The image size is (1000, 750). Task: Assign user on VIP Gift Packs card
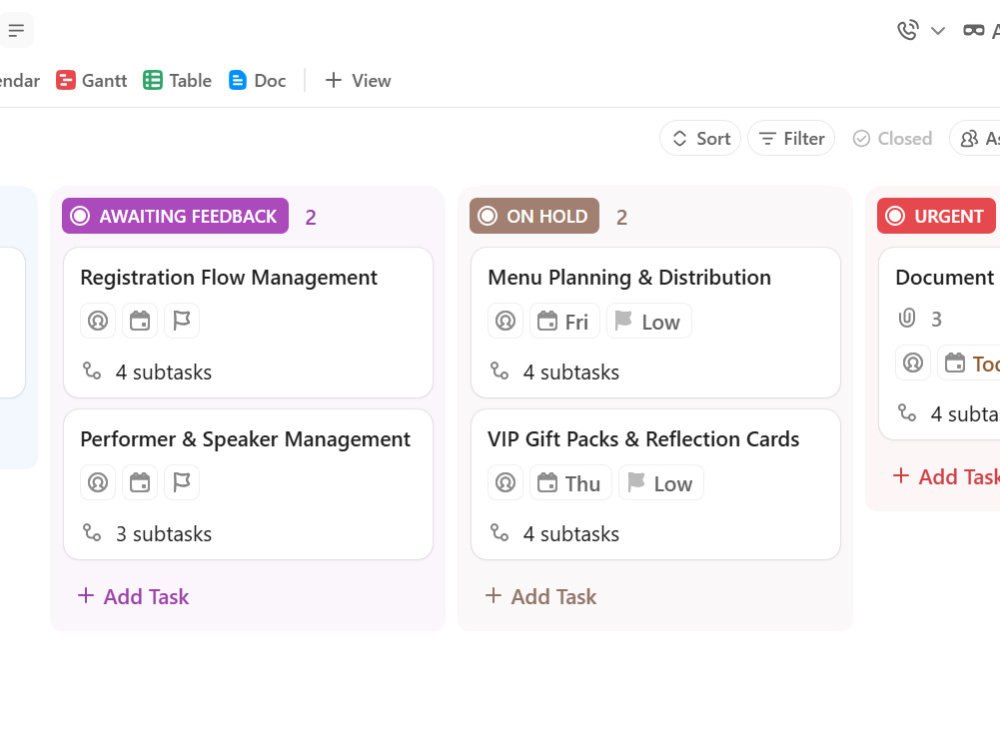(x=505, y=483)
